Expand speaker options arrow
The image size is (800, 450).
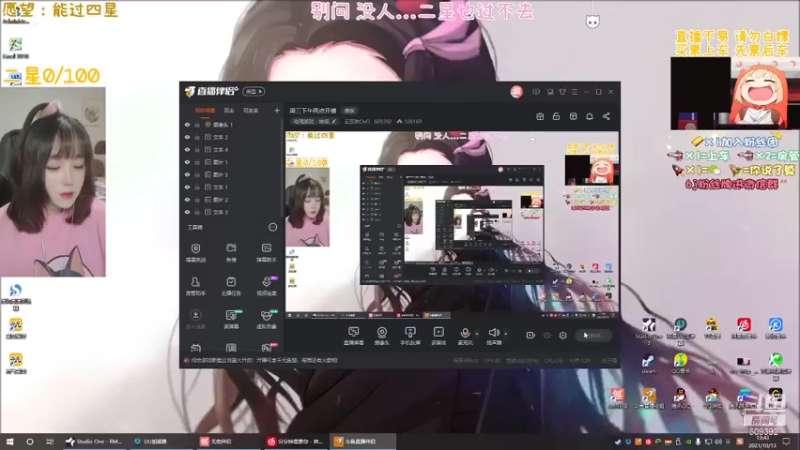coord(506,334)
